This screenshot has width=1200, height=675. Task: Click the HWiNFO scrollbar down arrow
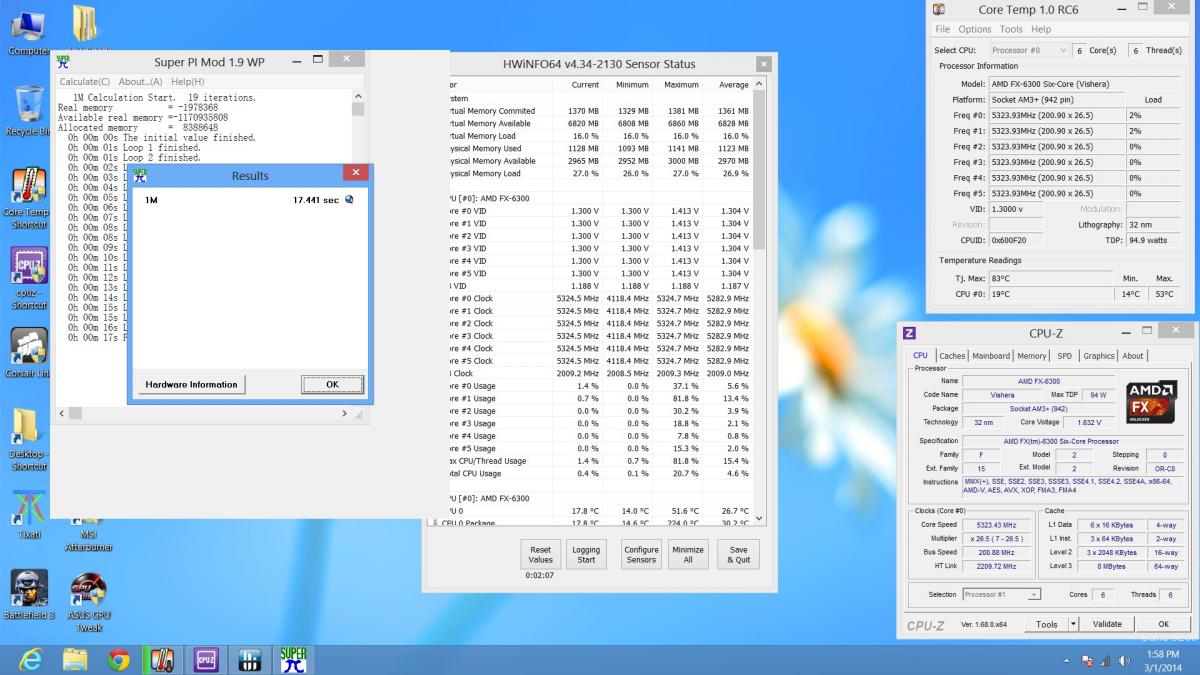click(x=759, y=518)
